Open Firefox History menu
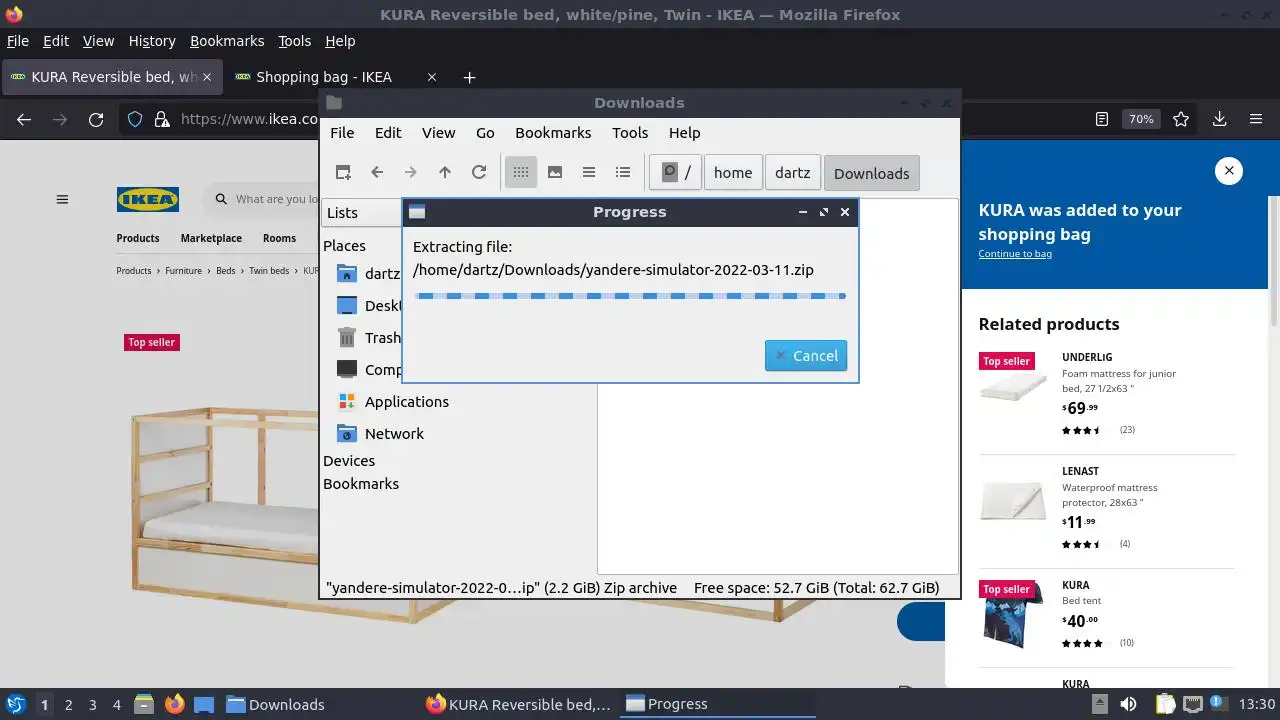Screen dimensions: 1280x720 (152, 41)
